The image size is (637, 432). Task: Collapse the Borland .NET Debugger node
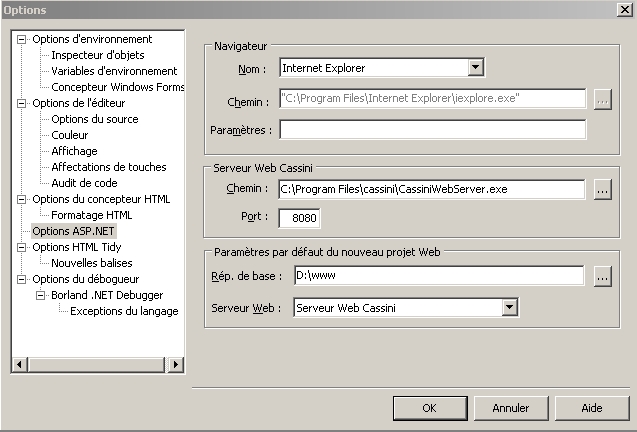(41, 295)
